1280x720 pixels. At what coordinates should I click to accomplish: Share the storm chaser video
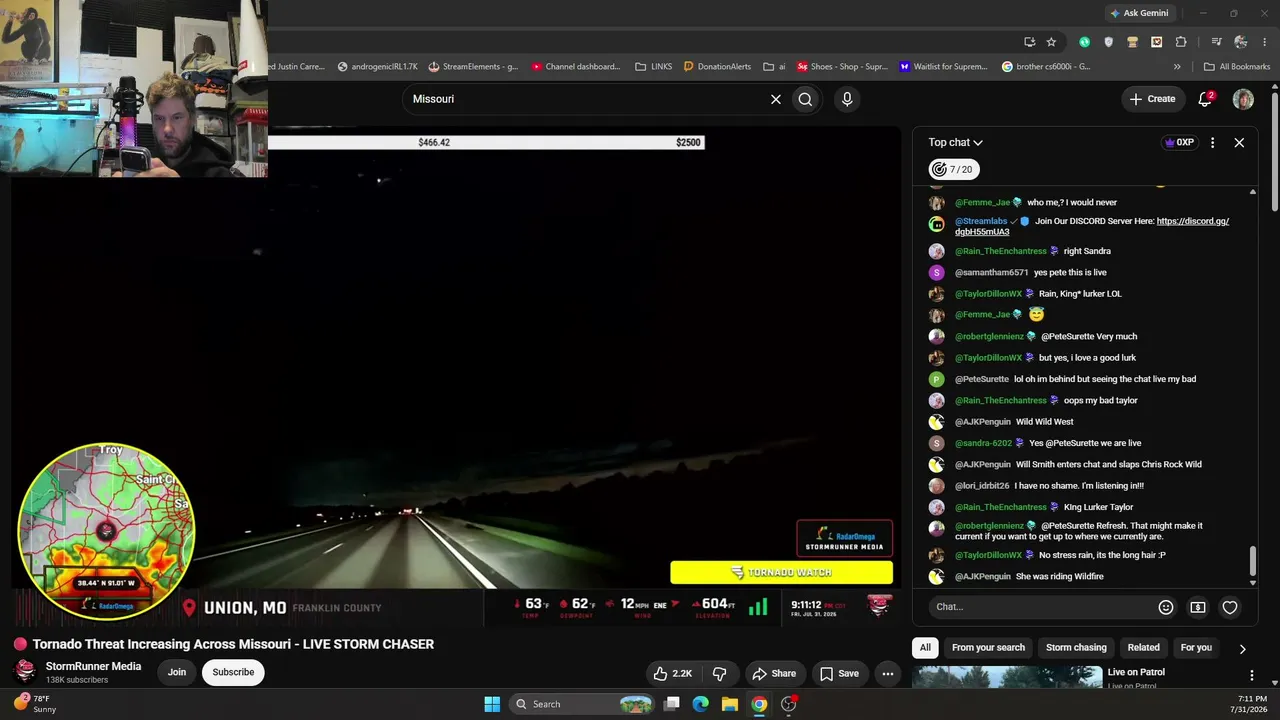pyautogui.click(x=774, y=674)
